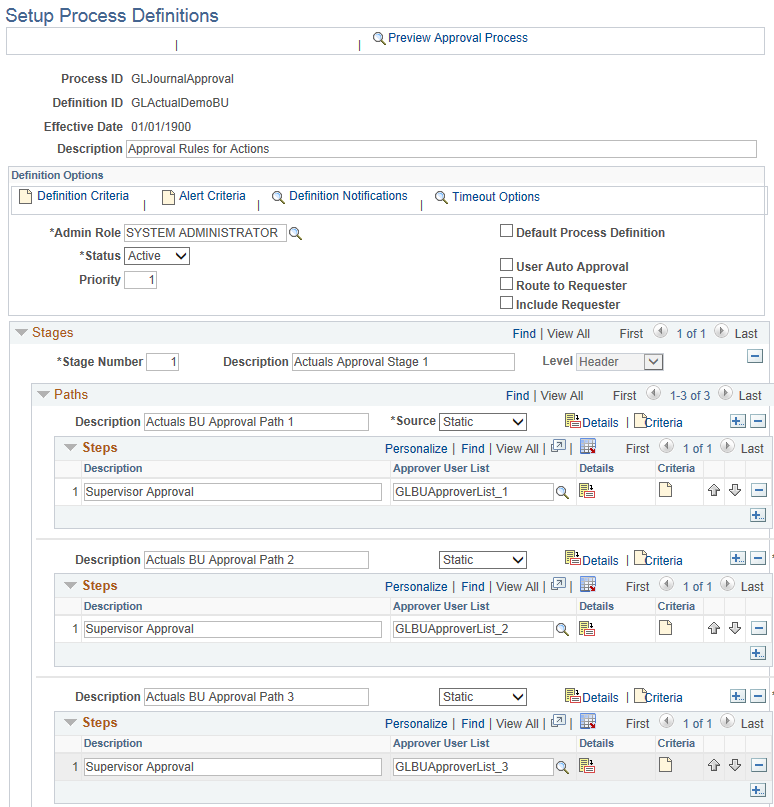Open Timeout Options

495,197
